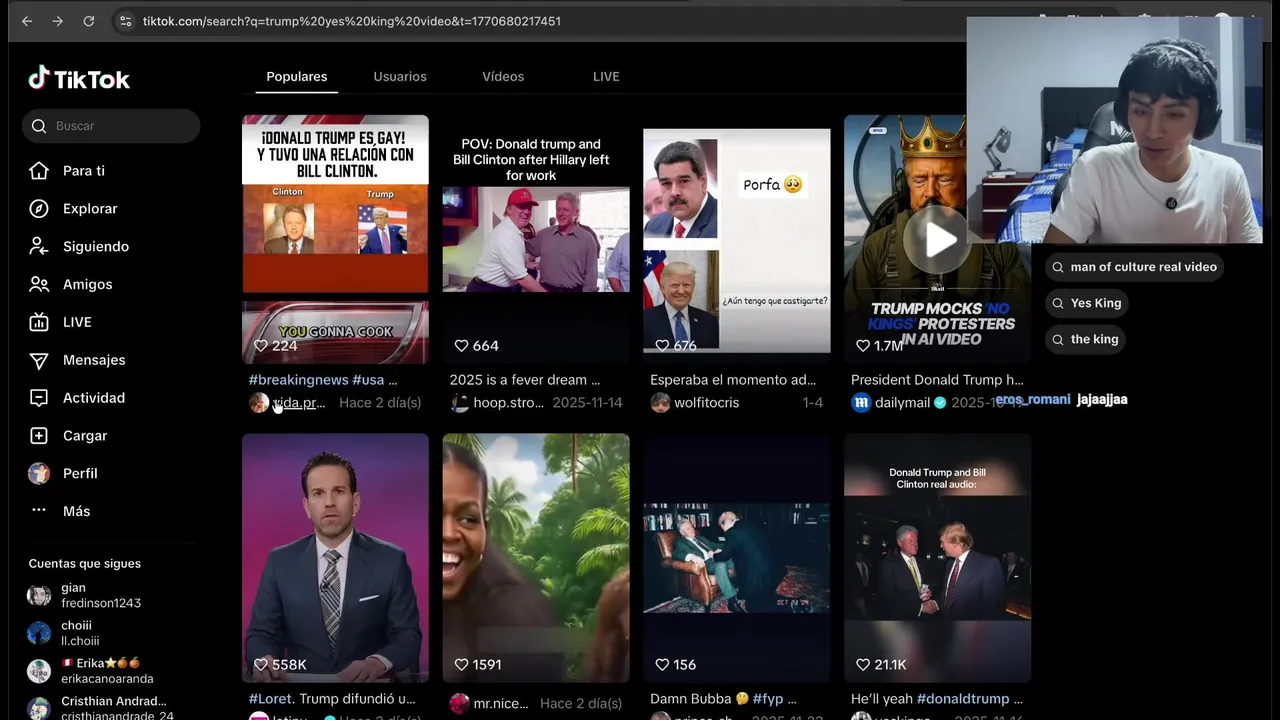Switch to the Usuarios tab
Image resolution: width=1280 pixels, height=720 pixels.
400,77
